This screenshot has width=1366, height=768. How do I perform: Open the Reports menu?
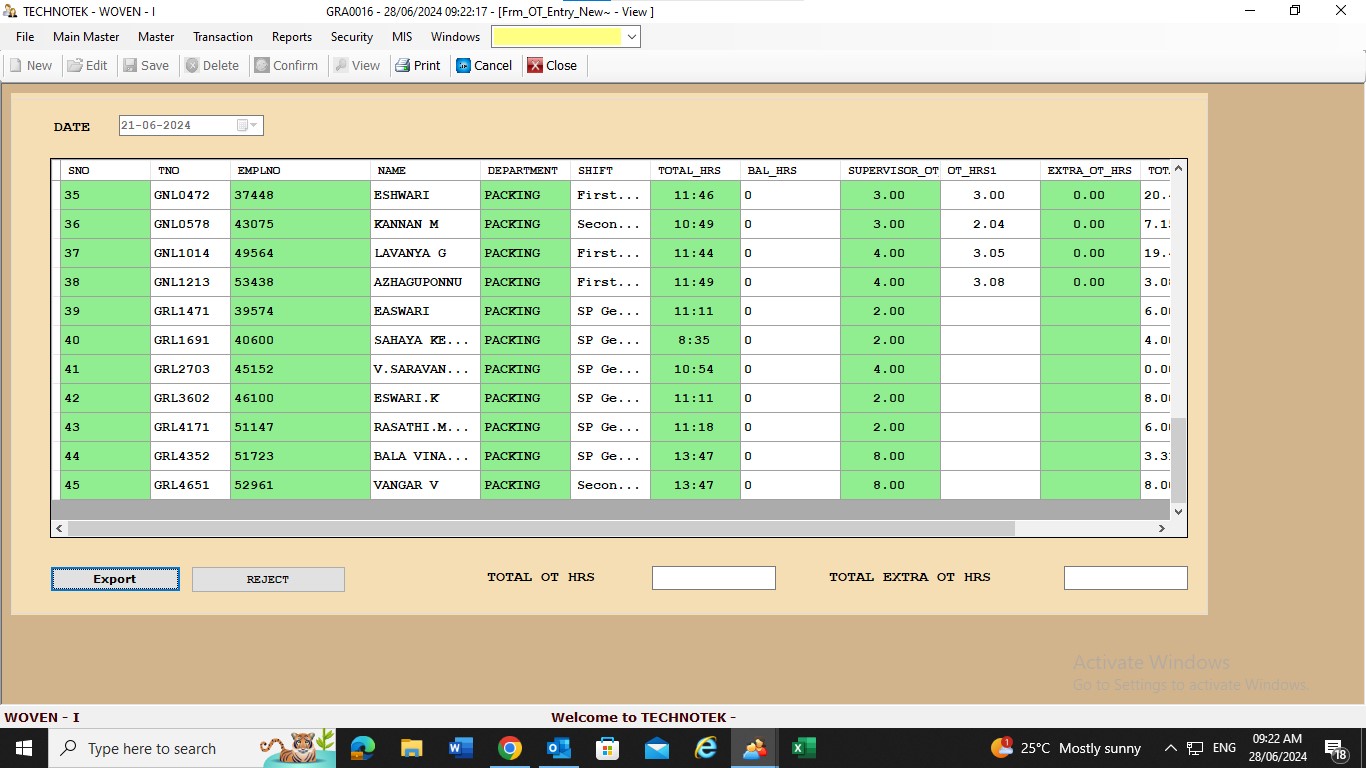point(292,37)
